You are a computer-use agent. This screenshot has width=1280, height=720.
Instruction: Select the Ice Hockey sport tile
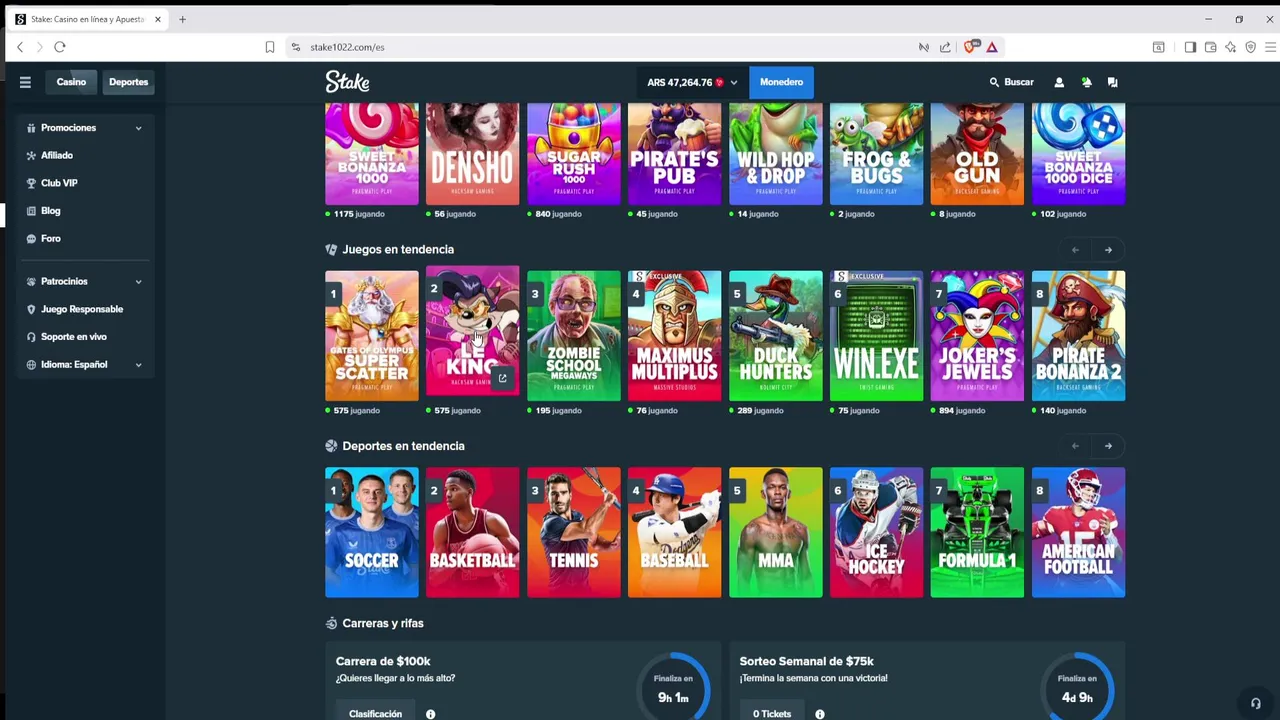click(x=877, y=532)
